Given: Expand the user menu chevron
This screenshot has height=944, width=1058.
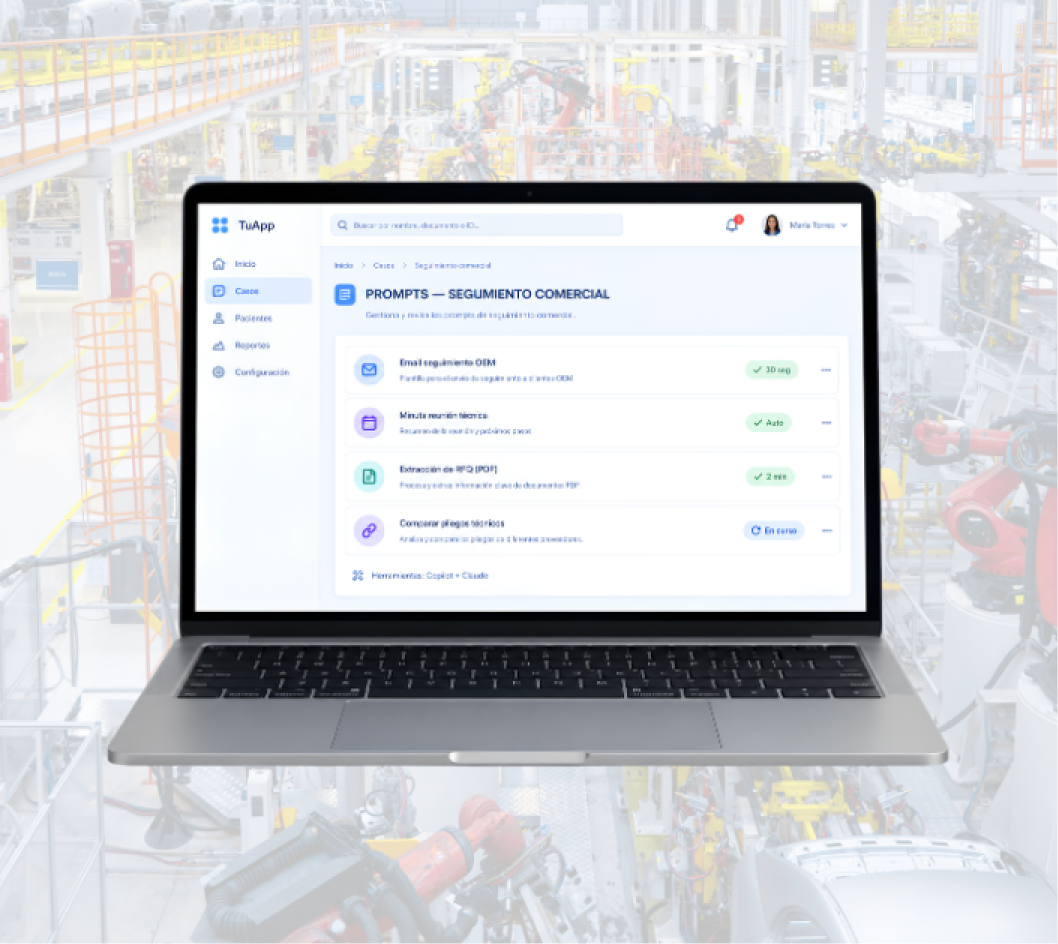Looking at the screenshot, I should coord(844,225).
